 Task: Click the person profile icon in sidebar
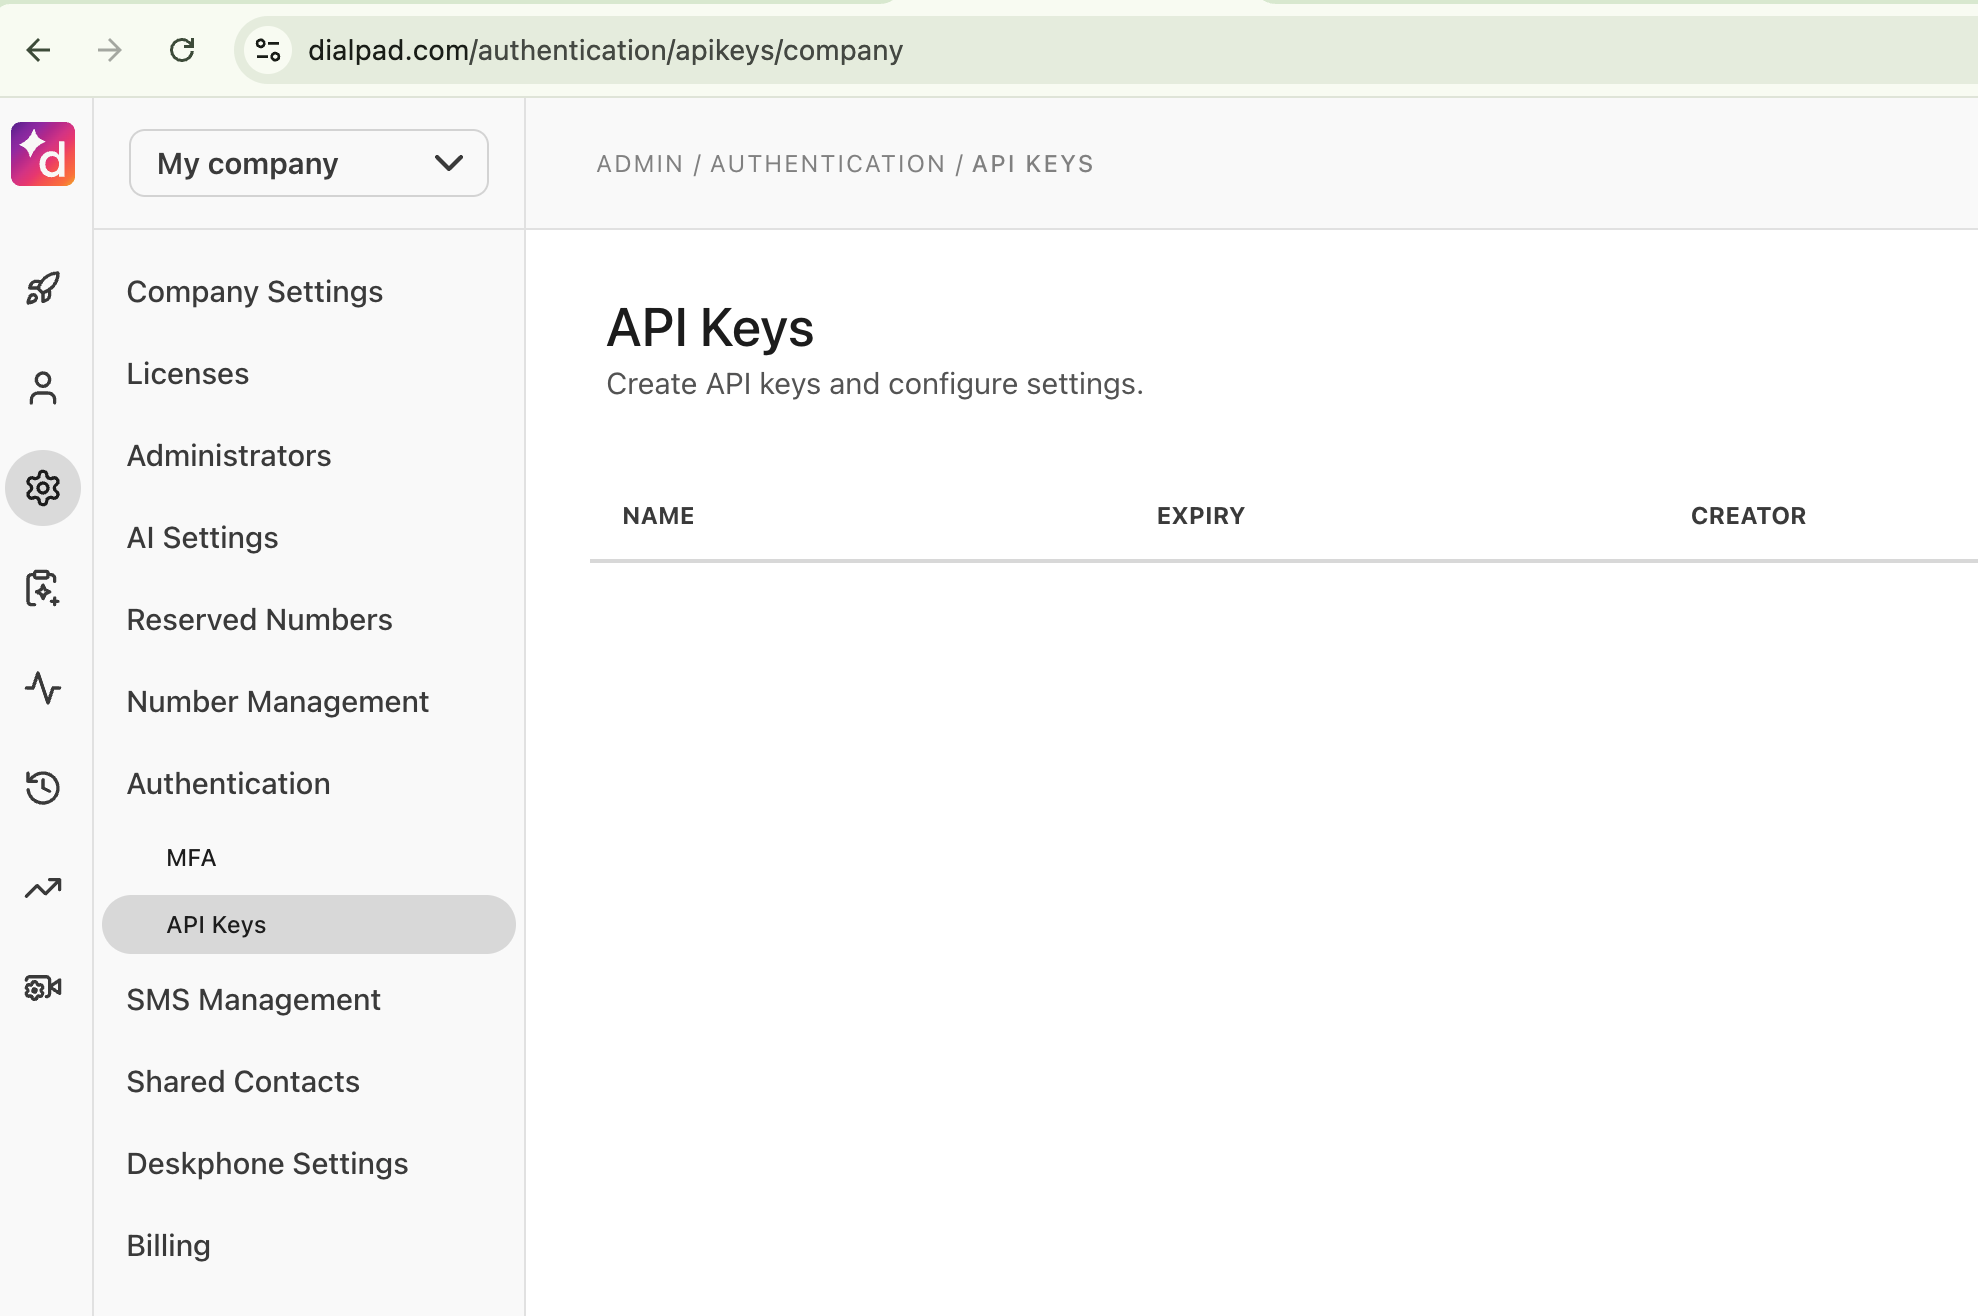click(x=43, y=389)
